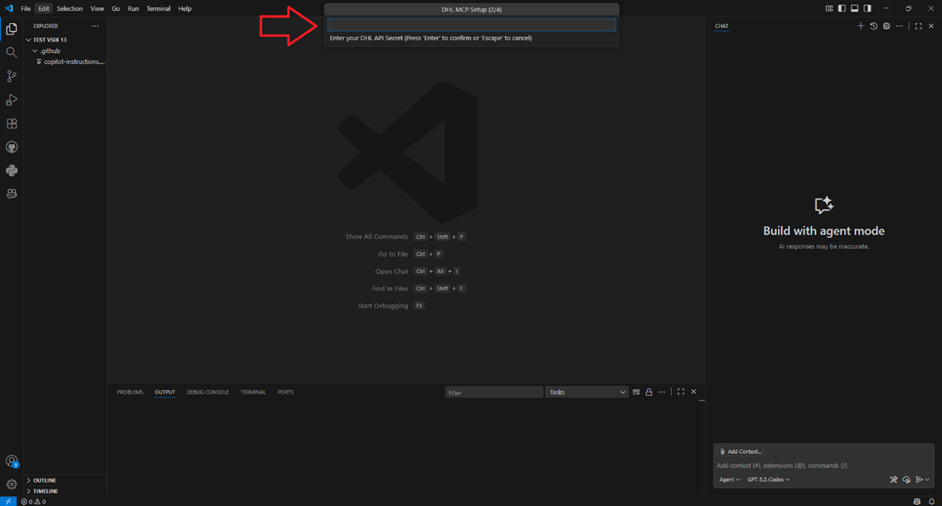Open the Agent mode dropdown
This screenshot has width=942, height=506.
point(729,480)
